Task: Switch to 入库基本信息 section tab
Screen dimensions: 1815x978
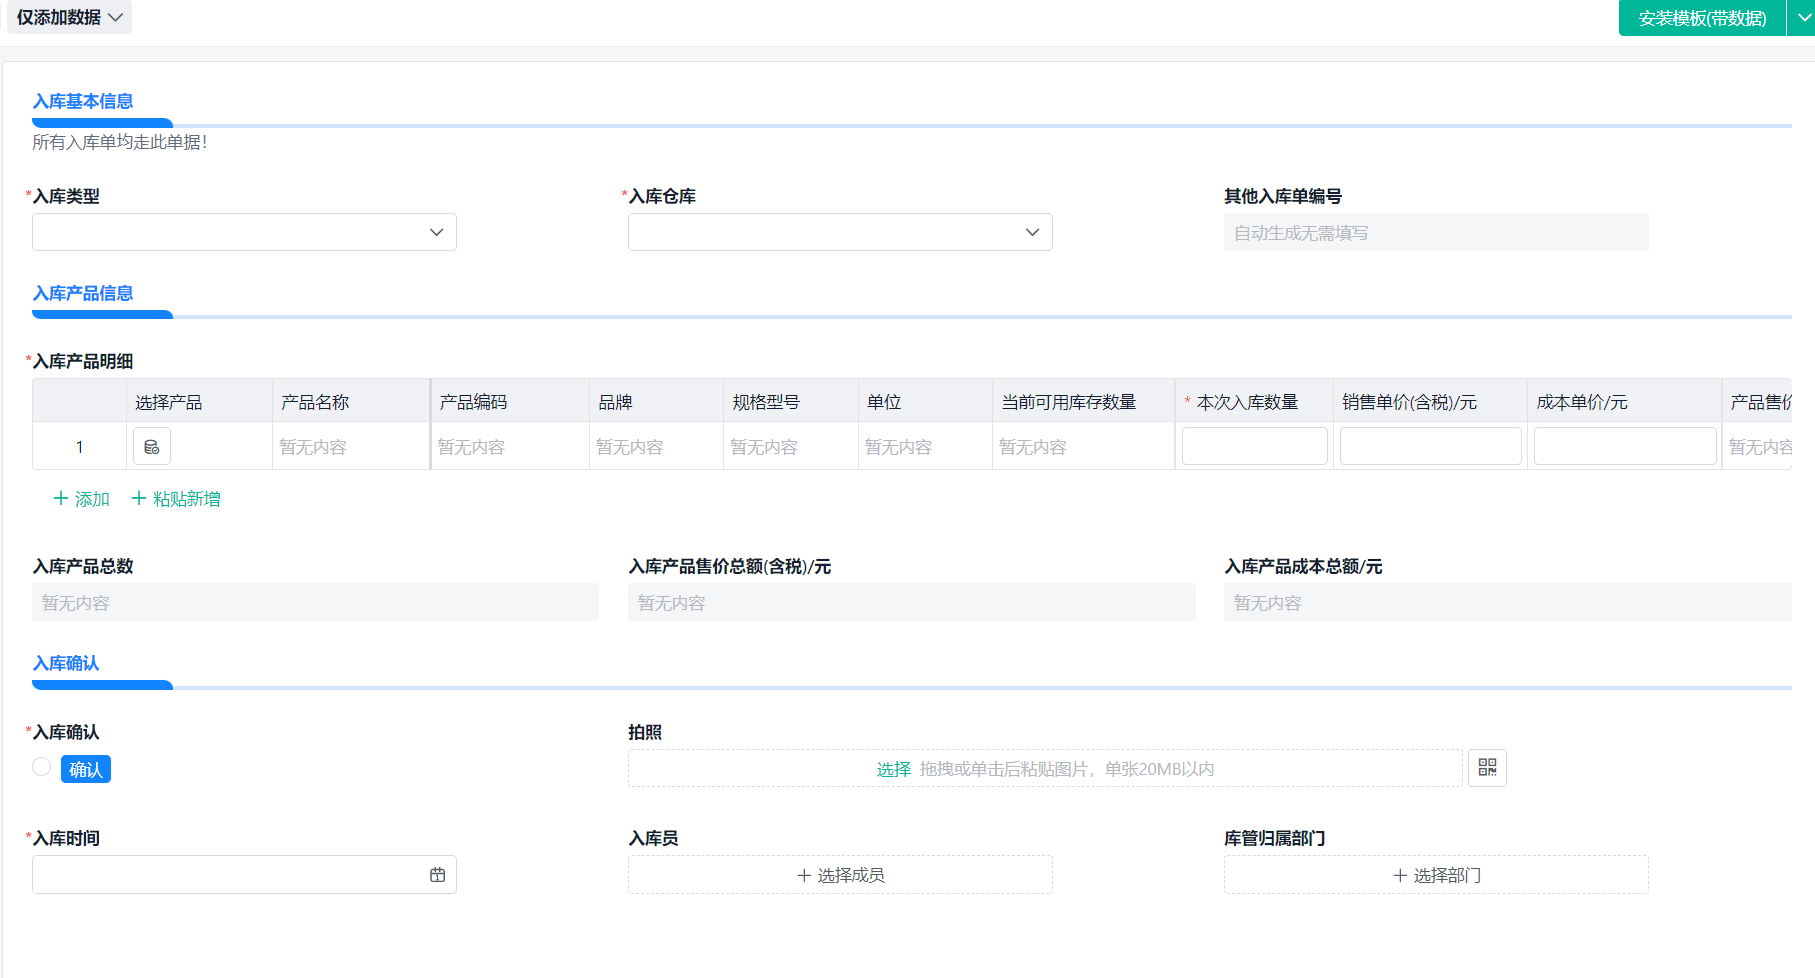Action: pos(83,101)
